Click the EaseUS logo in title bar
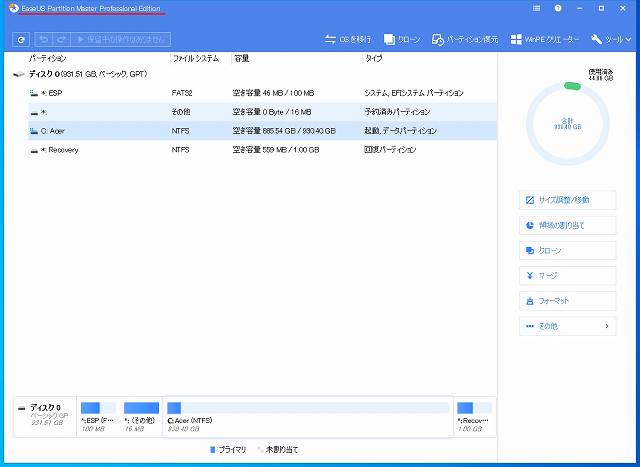This screenshot has width=640, height=467. tap(14, 8)
